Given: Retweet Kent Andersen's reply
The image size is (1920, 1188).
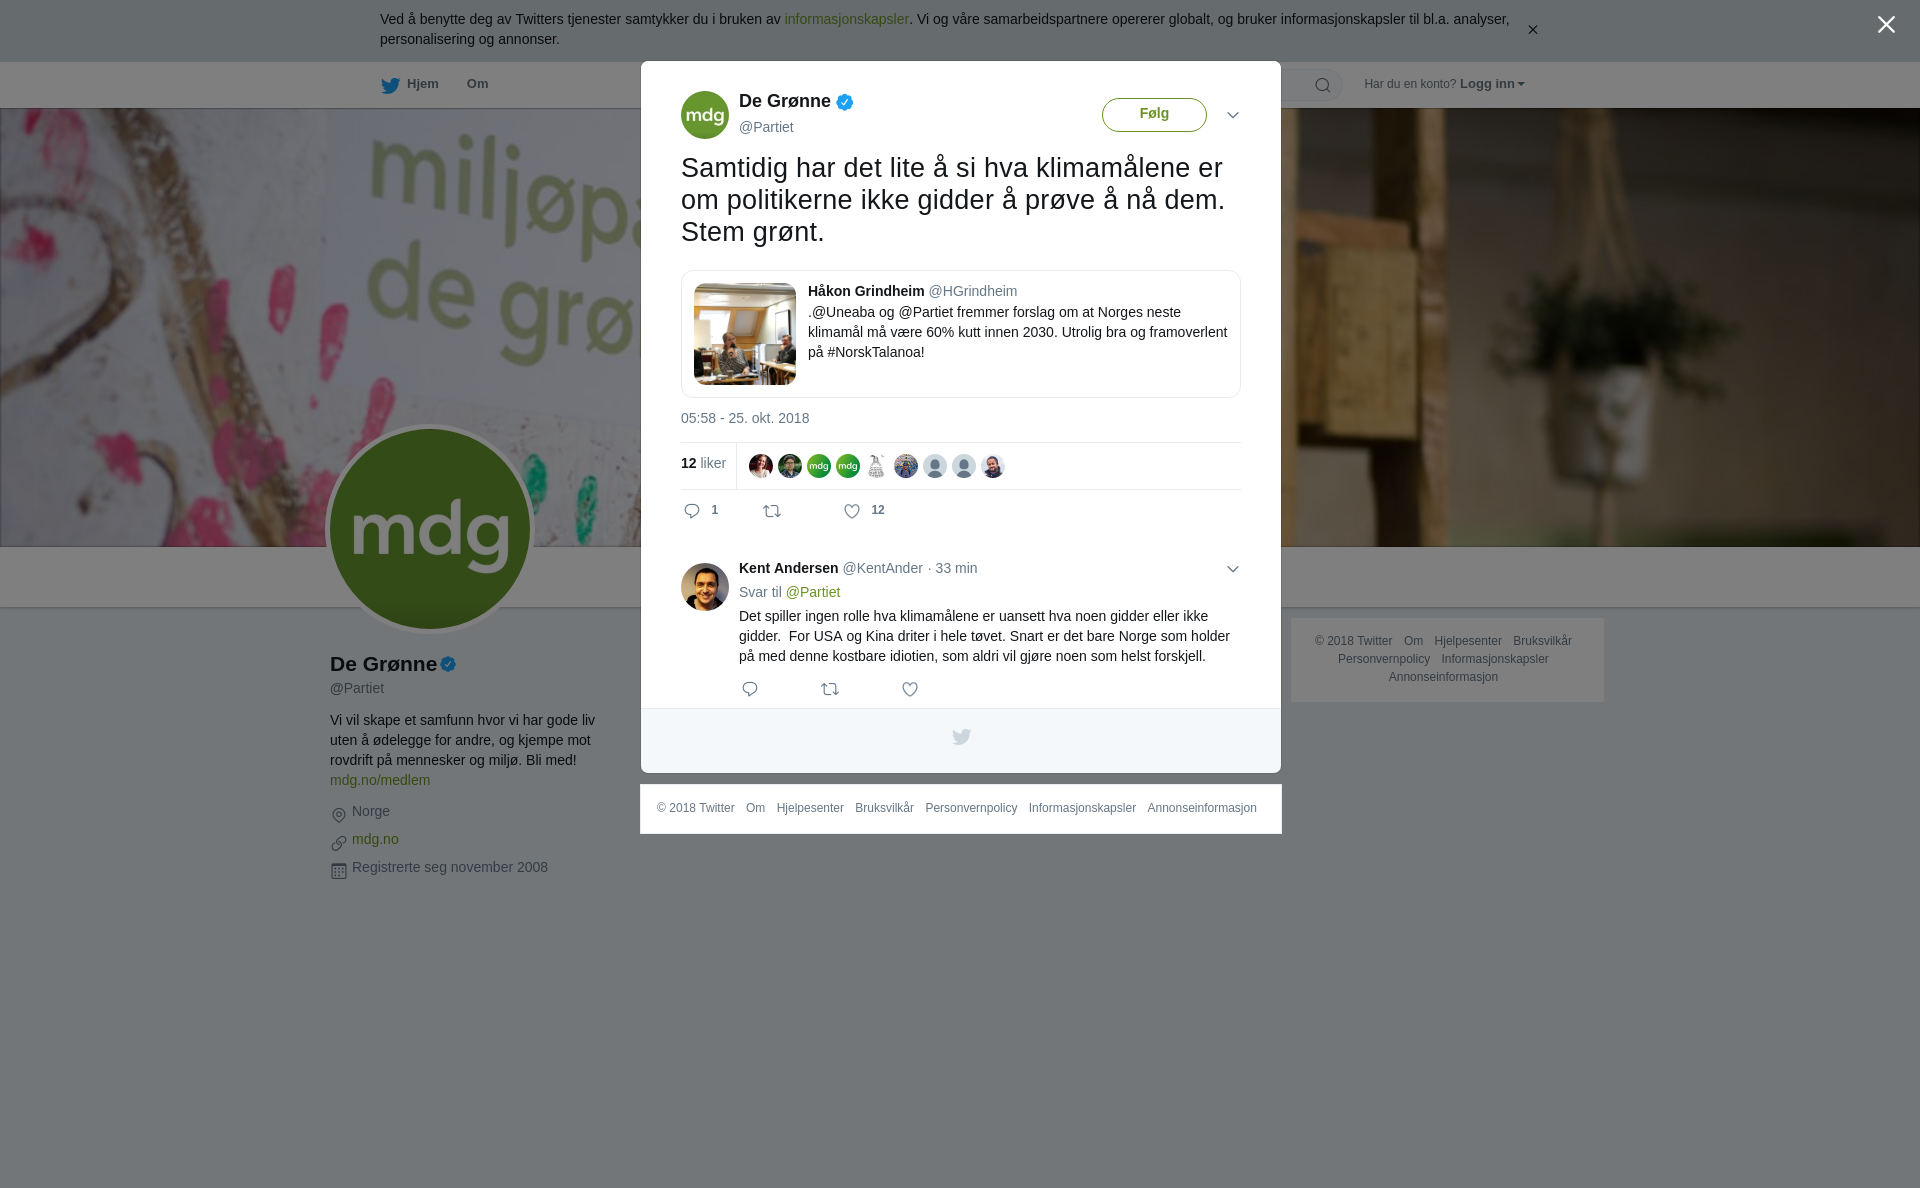Looking at the screenshot, I should click(x=830, y=689).
